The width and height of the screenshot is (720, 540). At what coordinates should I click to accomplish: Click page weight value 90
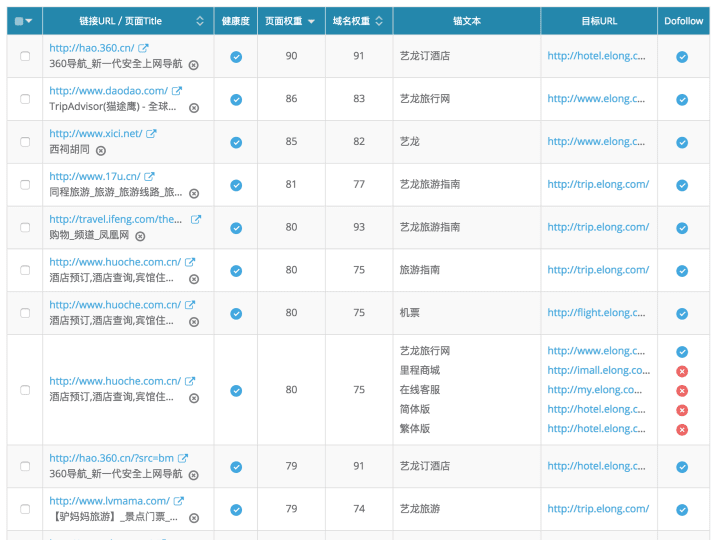coord(291,56)
